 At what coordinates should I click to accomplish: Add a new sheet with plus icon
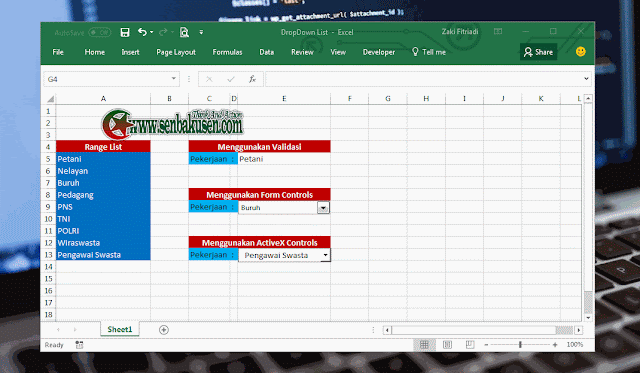[164, 330]
